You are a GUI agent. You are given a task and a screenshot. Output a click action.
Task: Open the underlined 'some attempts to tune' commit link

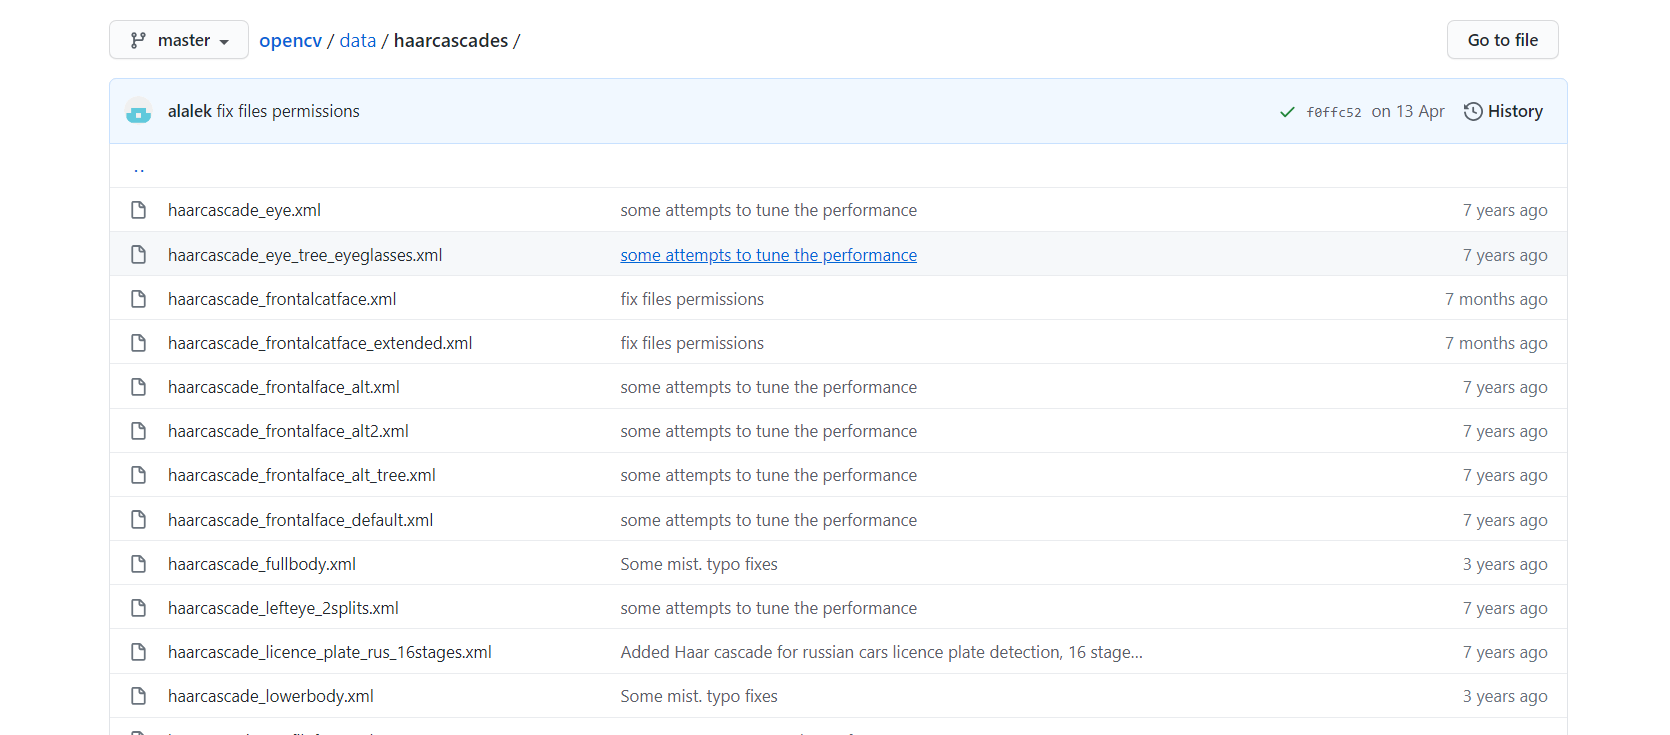[768, 255]
